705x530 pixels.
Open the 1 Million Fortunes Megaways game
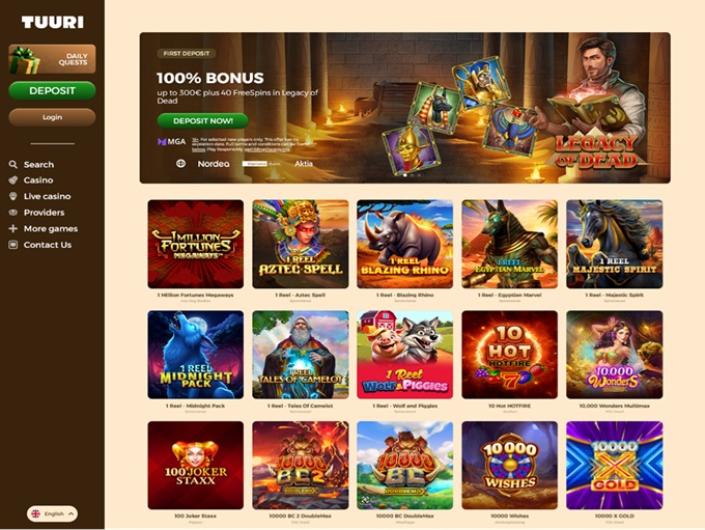[196, 244]
